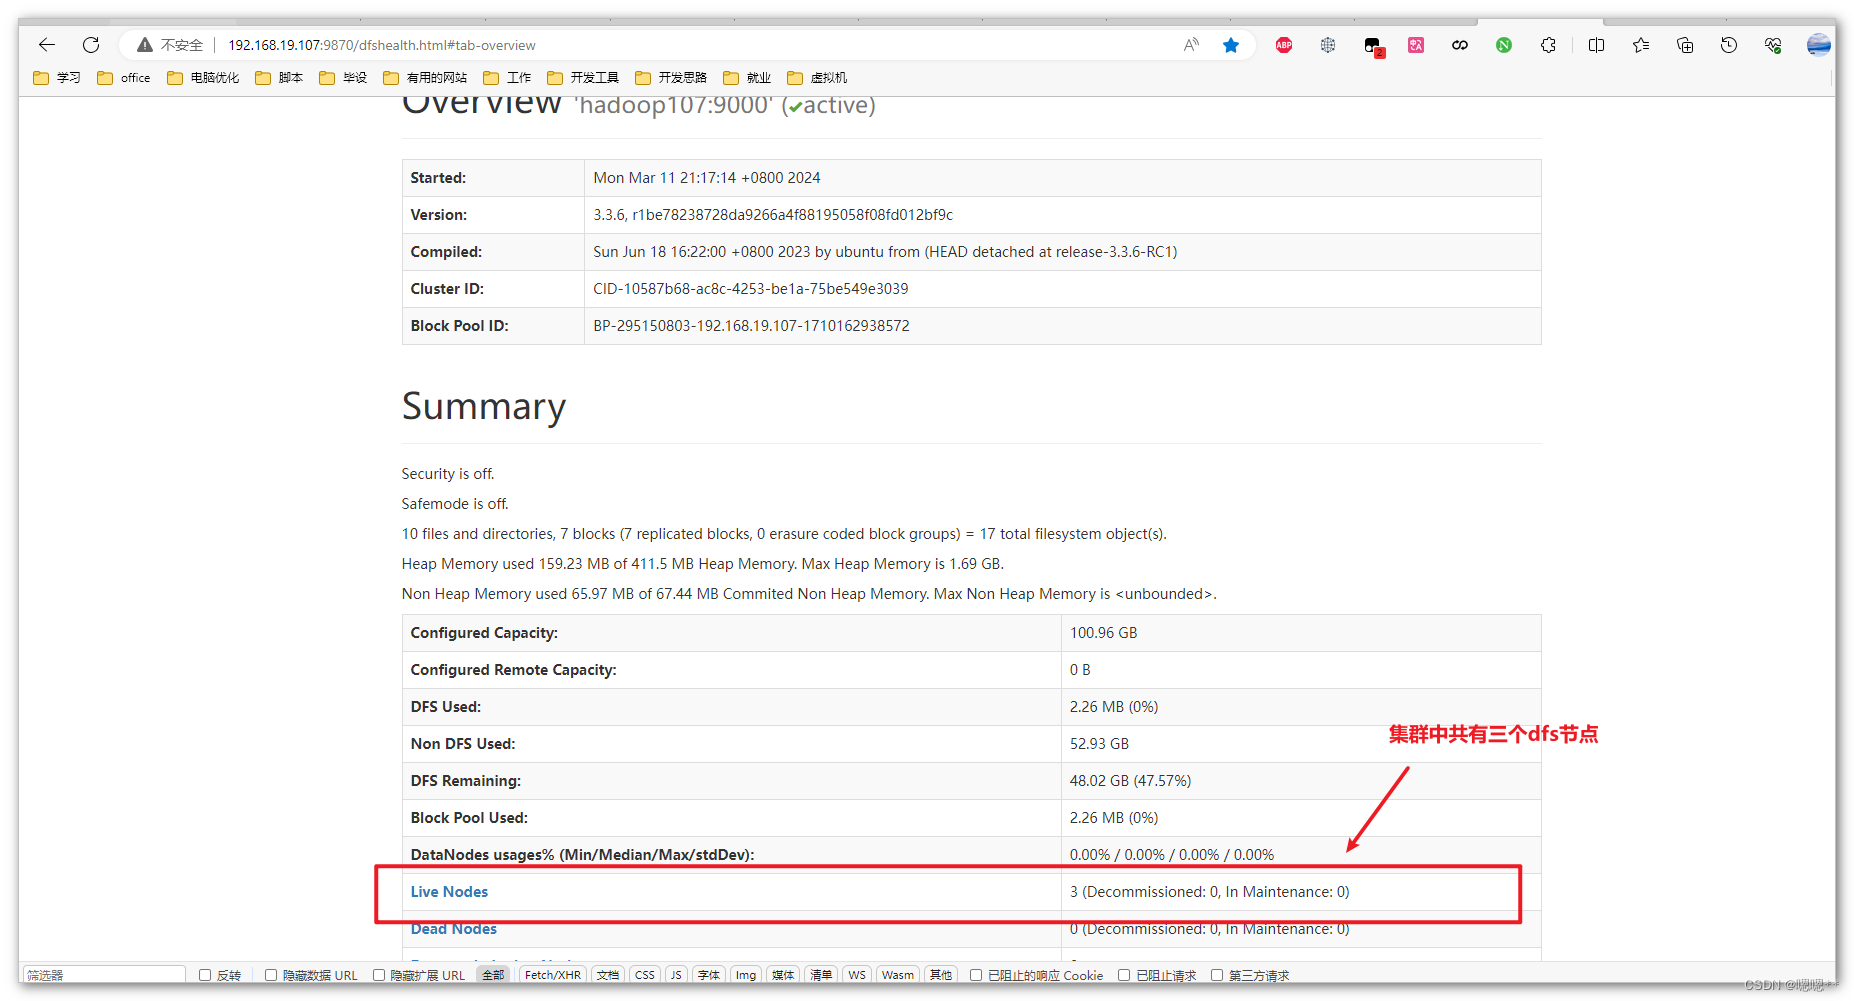Select the 全部 network filter

[x=493, y=975]
